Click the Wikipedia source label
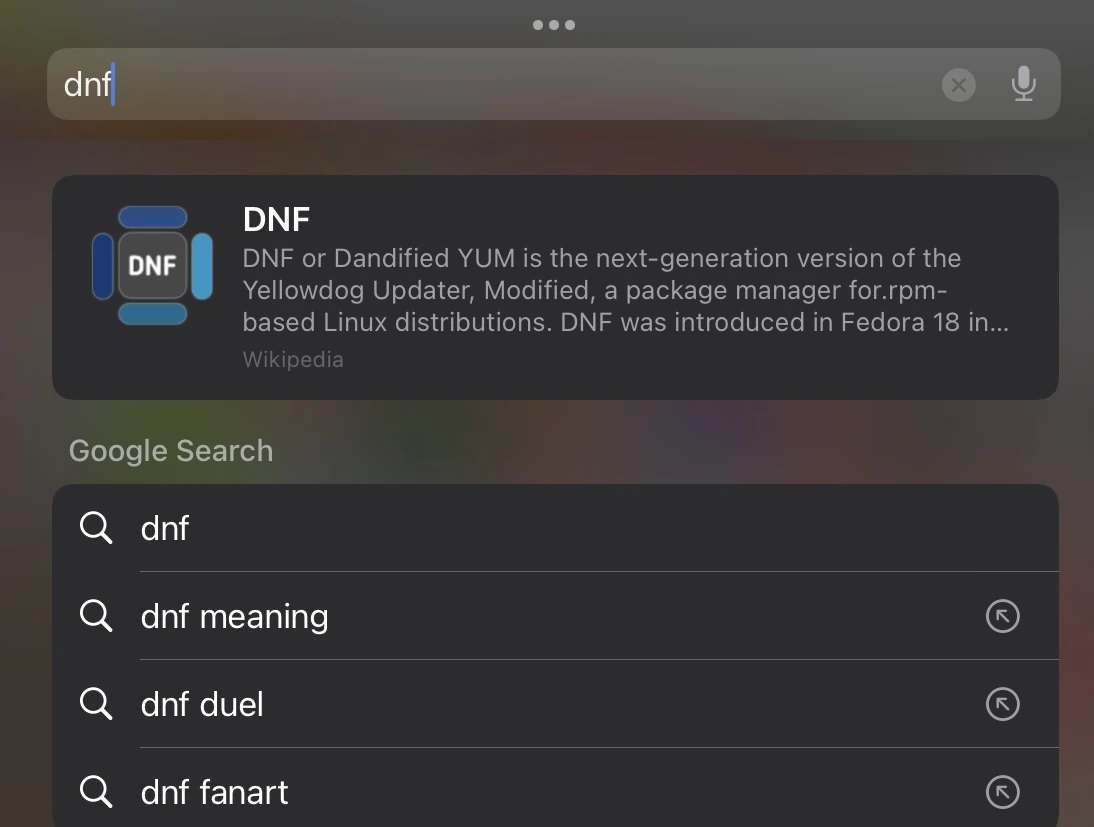Screen dimensions: 1094x827 coord(293,360)
